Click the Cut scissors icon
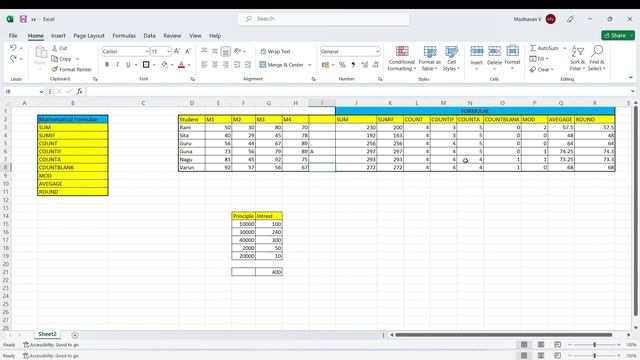The height and width of the screenshot is (360, 640). pyautogui.click(x=55, y=48)
